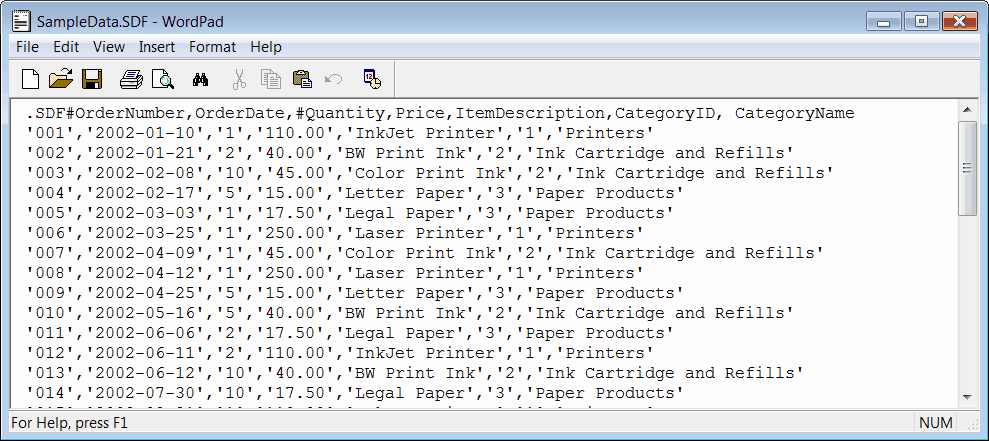Click the Undo arrow icon
The image size is (989, 441).
click(x=333, y=79)
